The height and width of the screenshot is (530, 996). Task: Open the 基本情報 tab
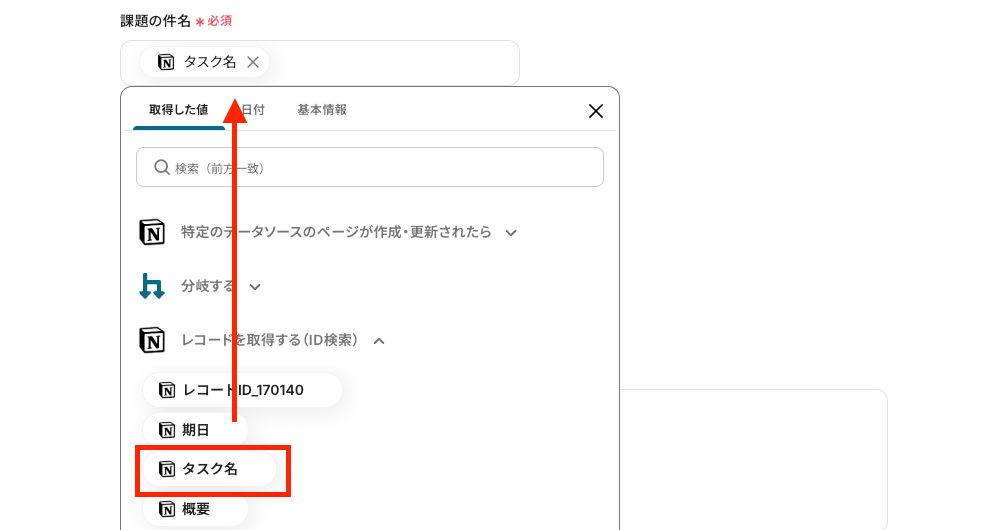[x=322, y=110]
